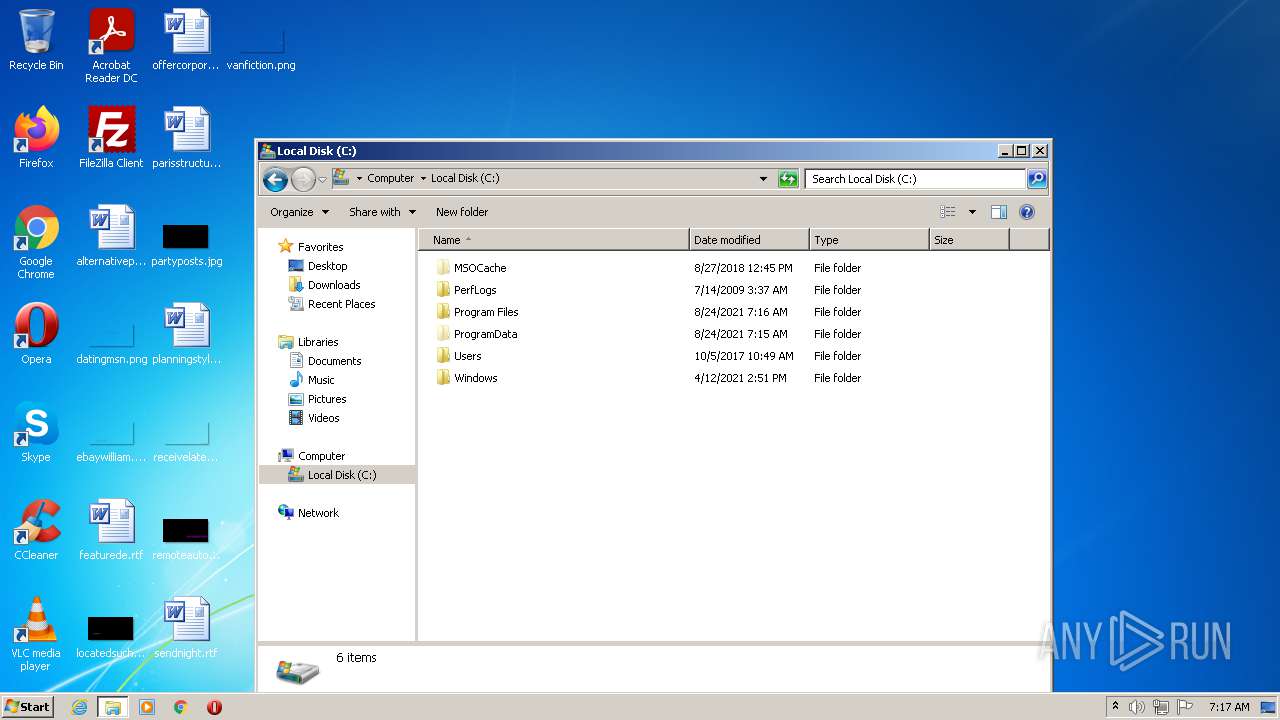Click the Back navigation arrow
The image size is (1280, 720).
pos(275,179)
